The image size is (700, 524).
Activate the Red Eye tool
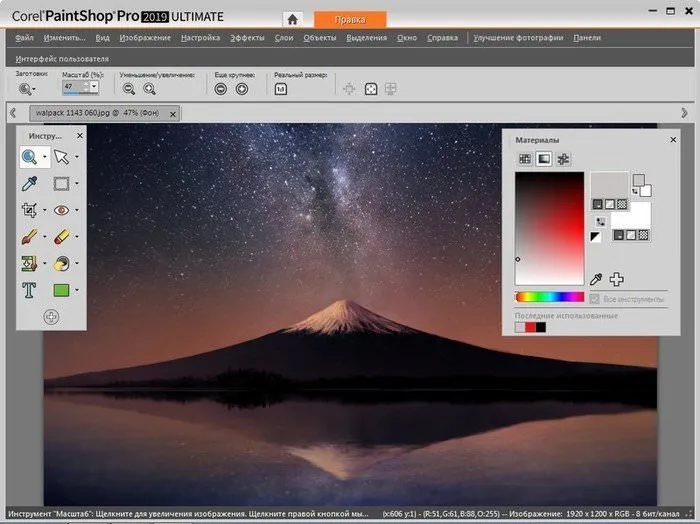click(61, 211)
